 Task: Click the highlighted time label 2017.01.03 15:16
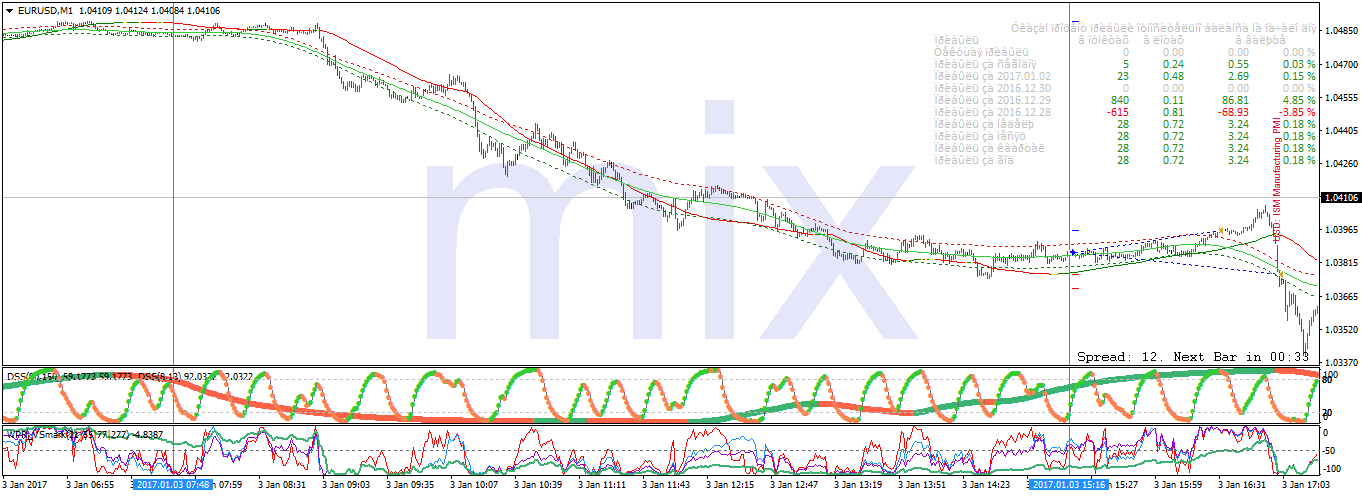[x=1069, y=485]
